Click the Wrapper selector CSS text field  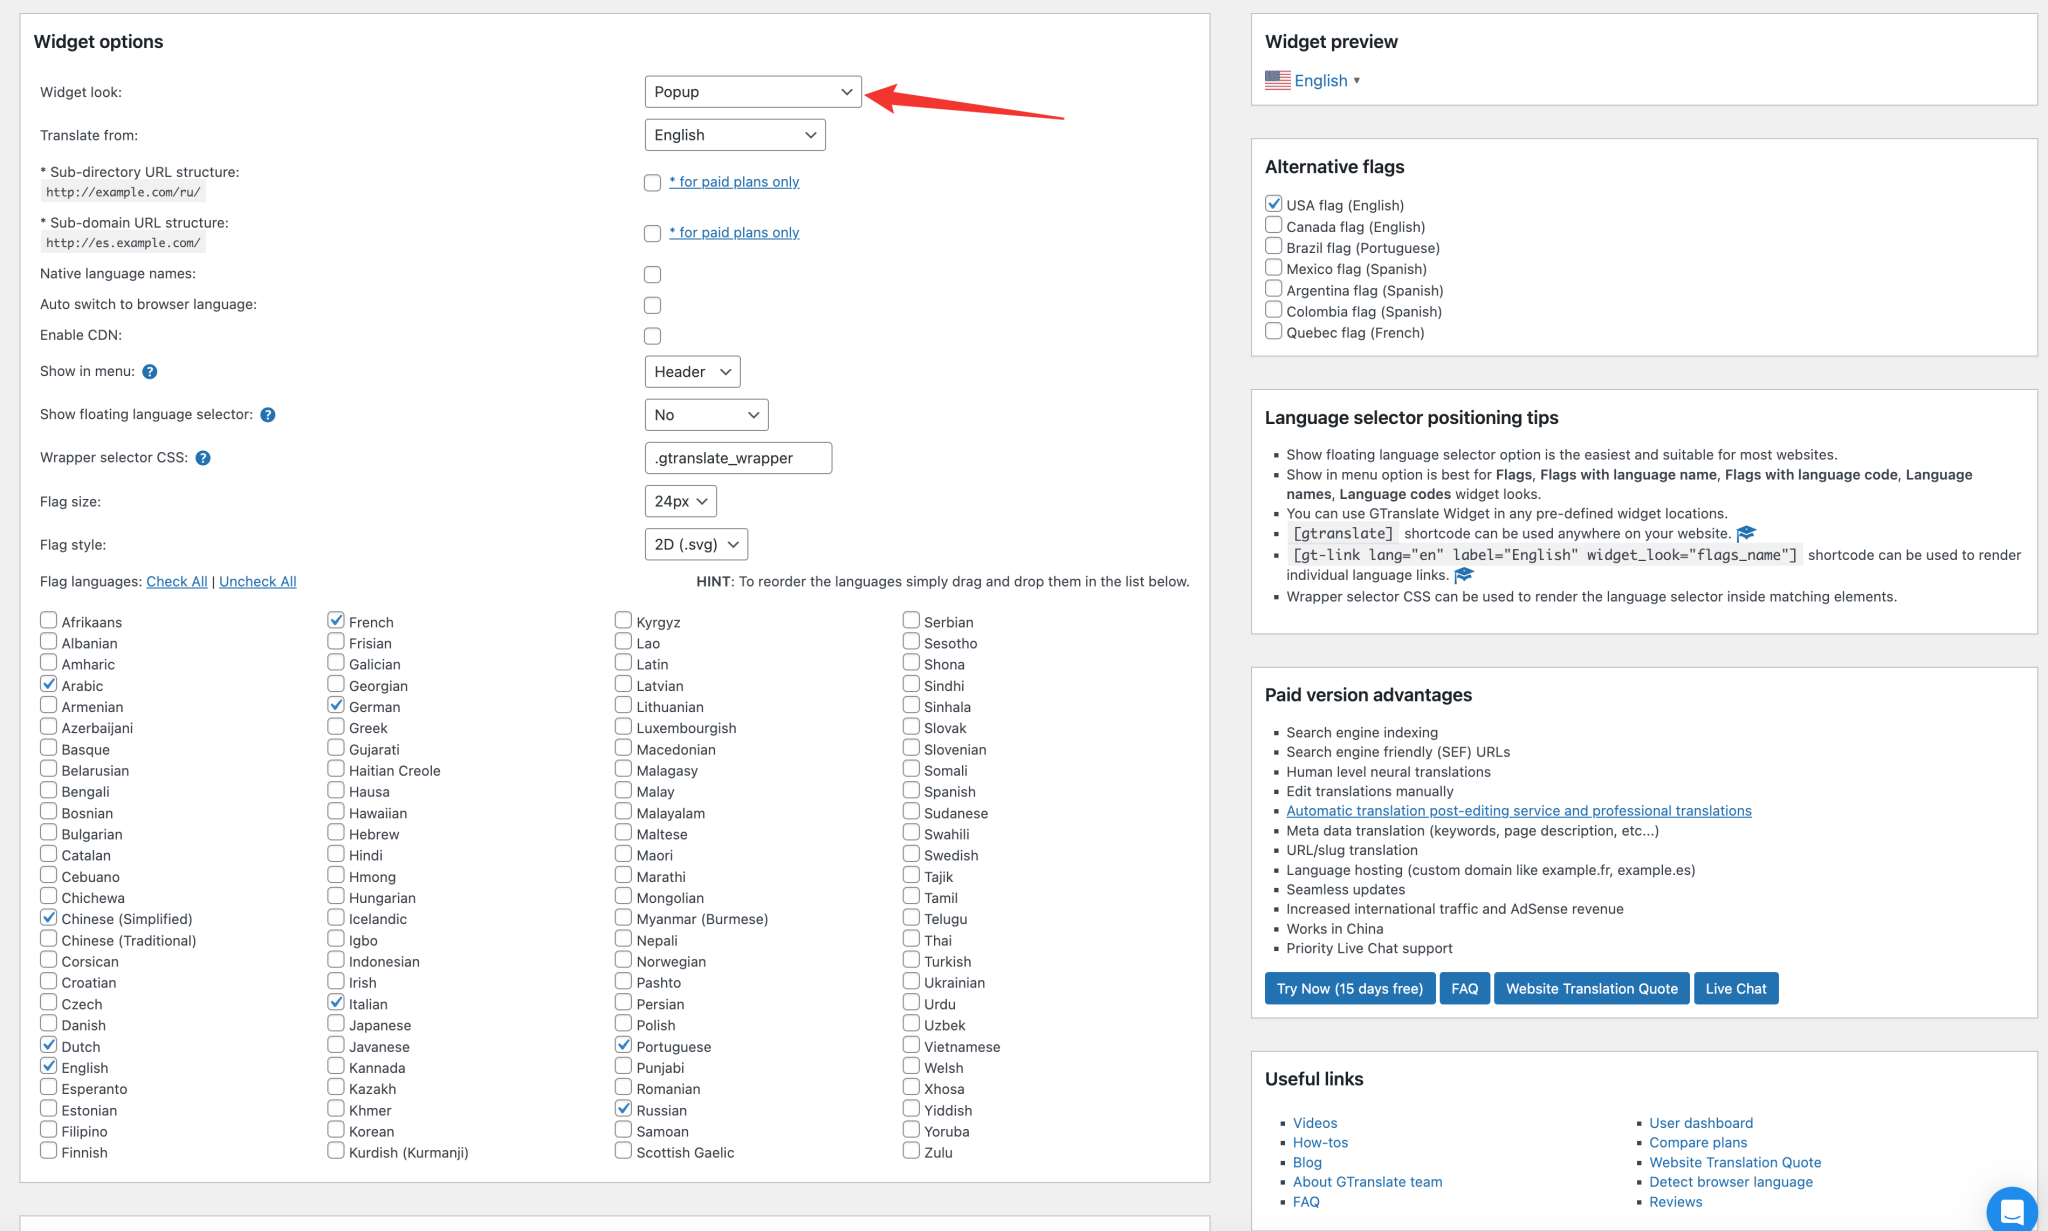(738, 458)
